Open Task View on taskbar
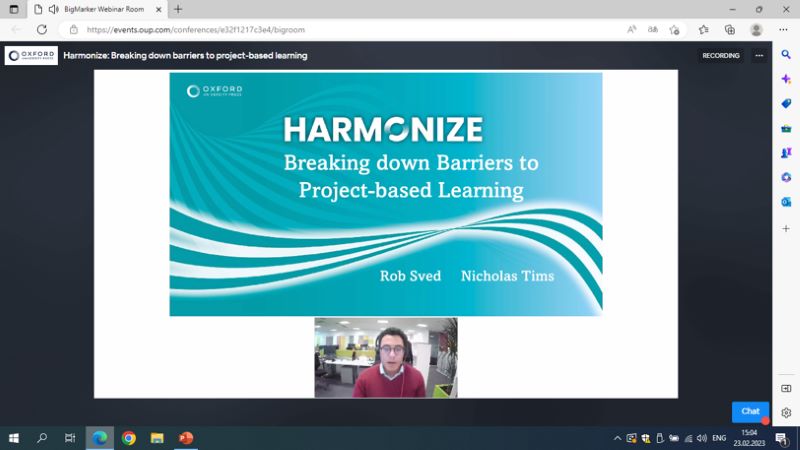 (x=70, y=438)
